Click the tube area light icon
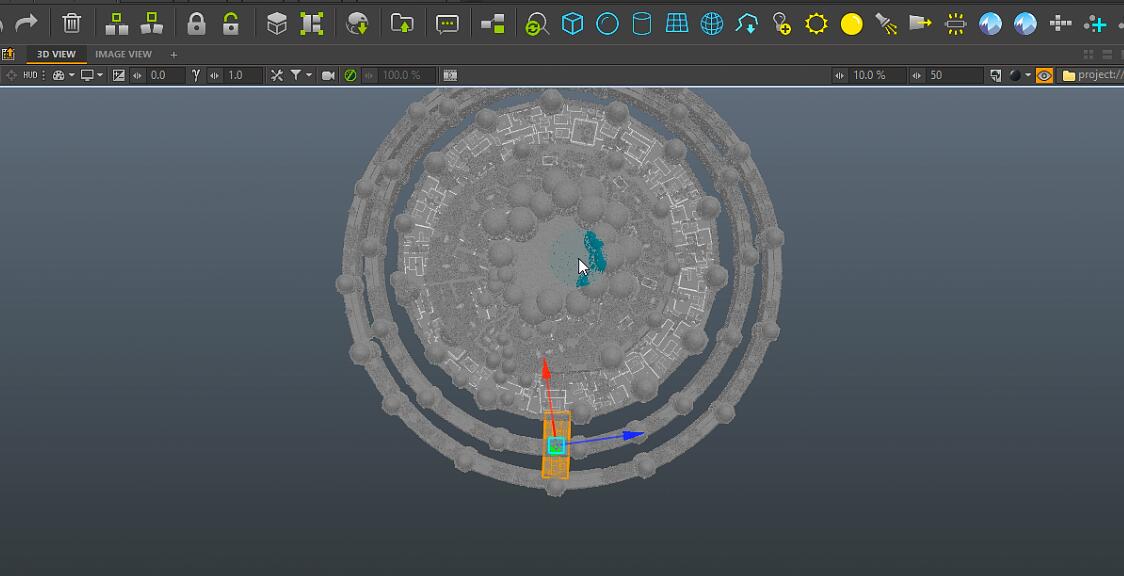This screenshot has height=576, width=1124. pos(956,24)
